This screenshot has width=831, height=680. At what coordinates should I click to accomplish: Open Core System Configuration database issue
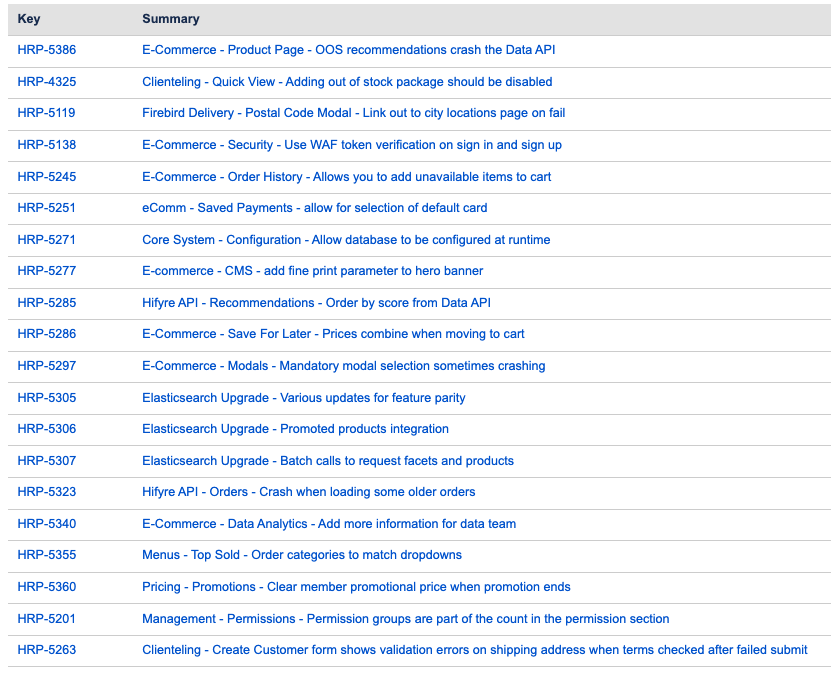click(346, 240)
